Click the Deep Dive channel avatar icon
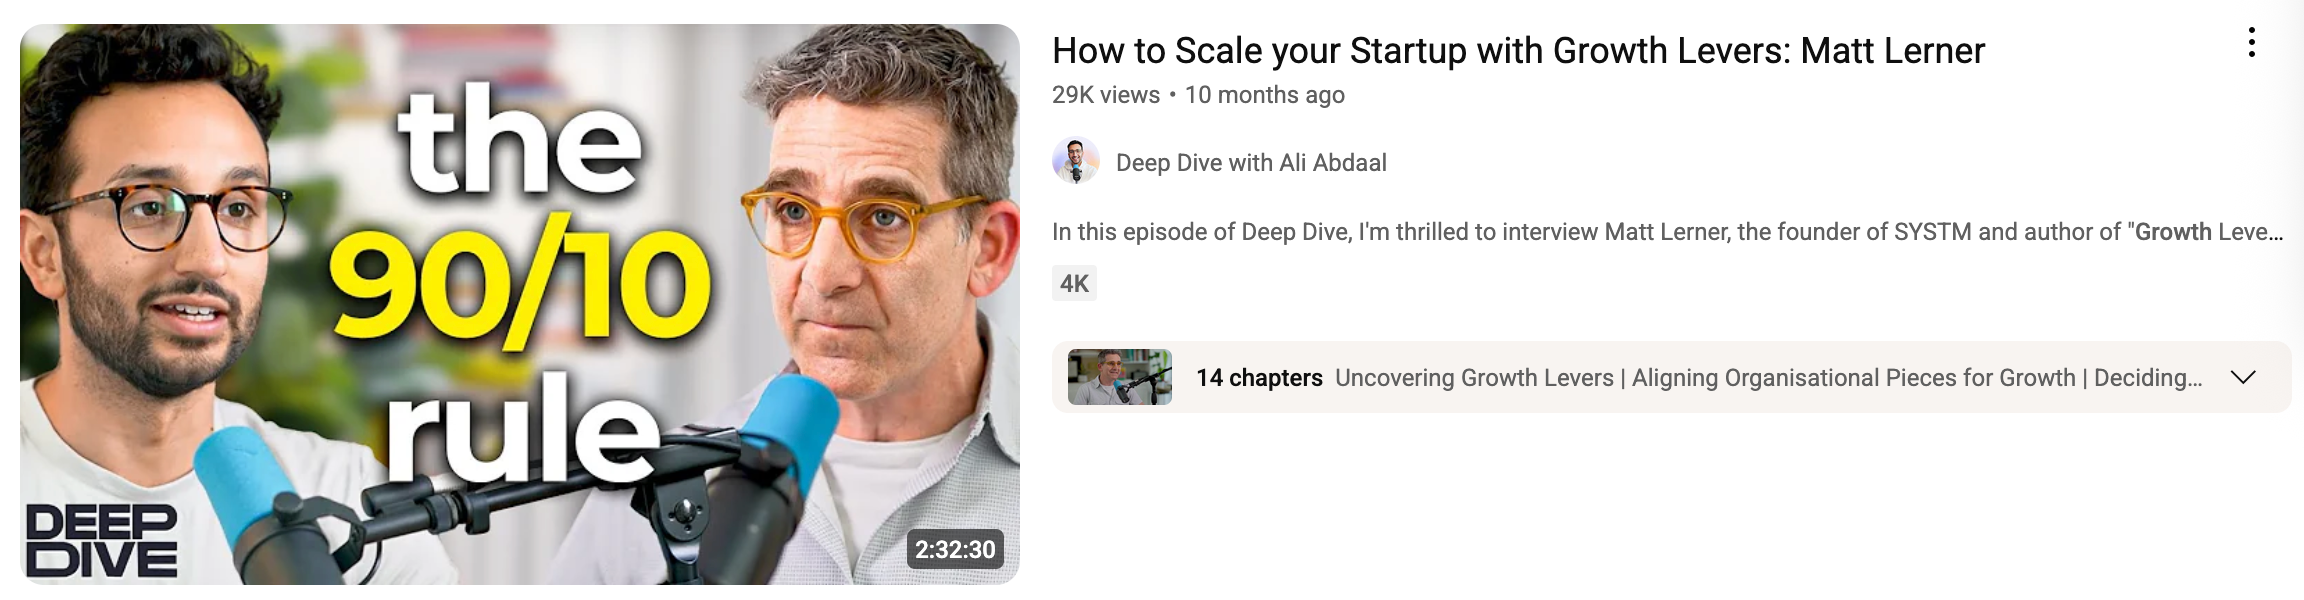The width and height of the screenshot is (2304, 600). pyautogui.click(x=1076, y=162)
